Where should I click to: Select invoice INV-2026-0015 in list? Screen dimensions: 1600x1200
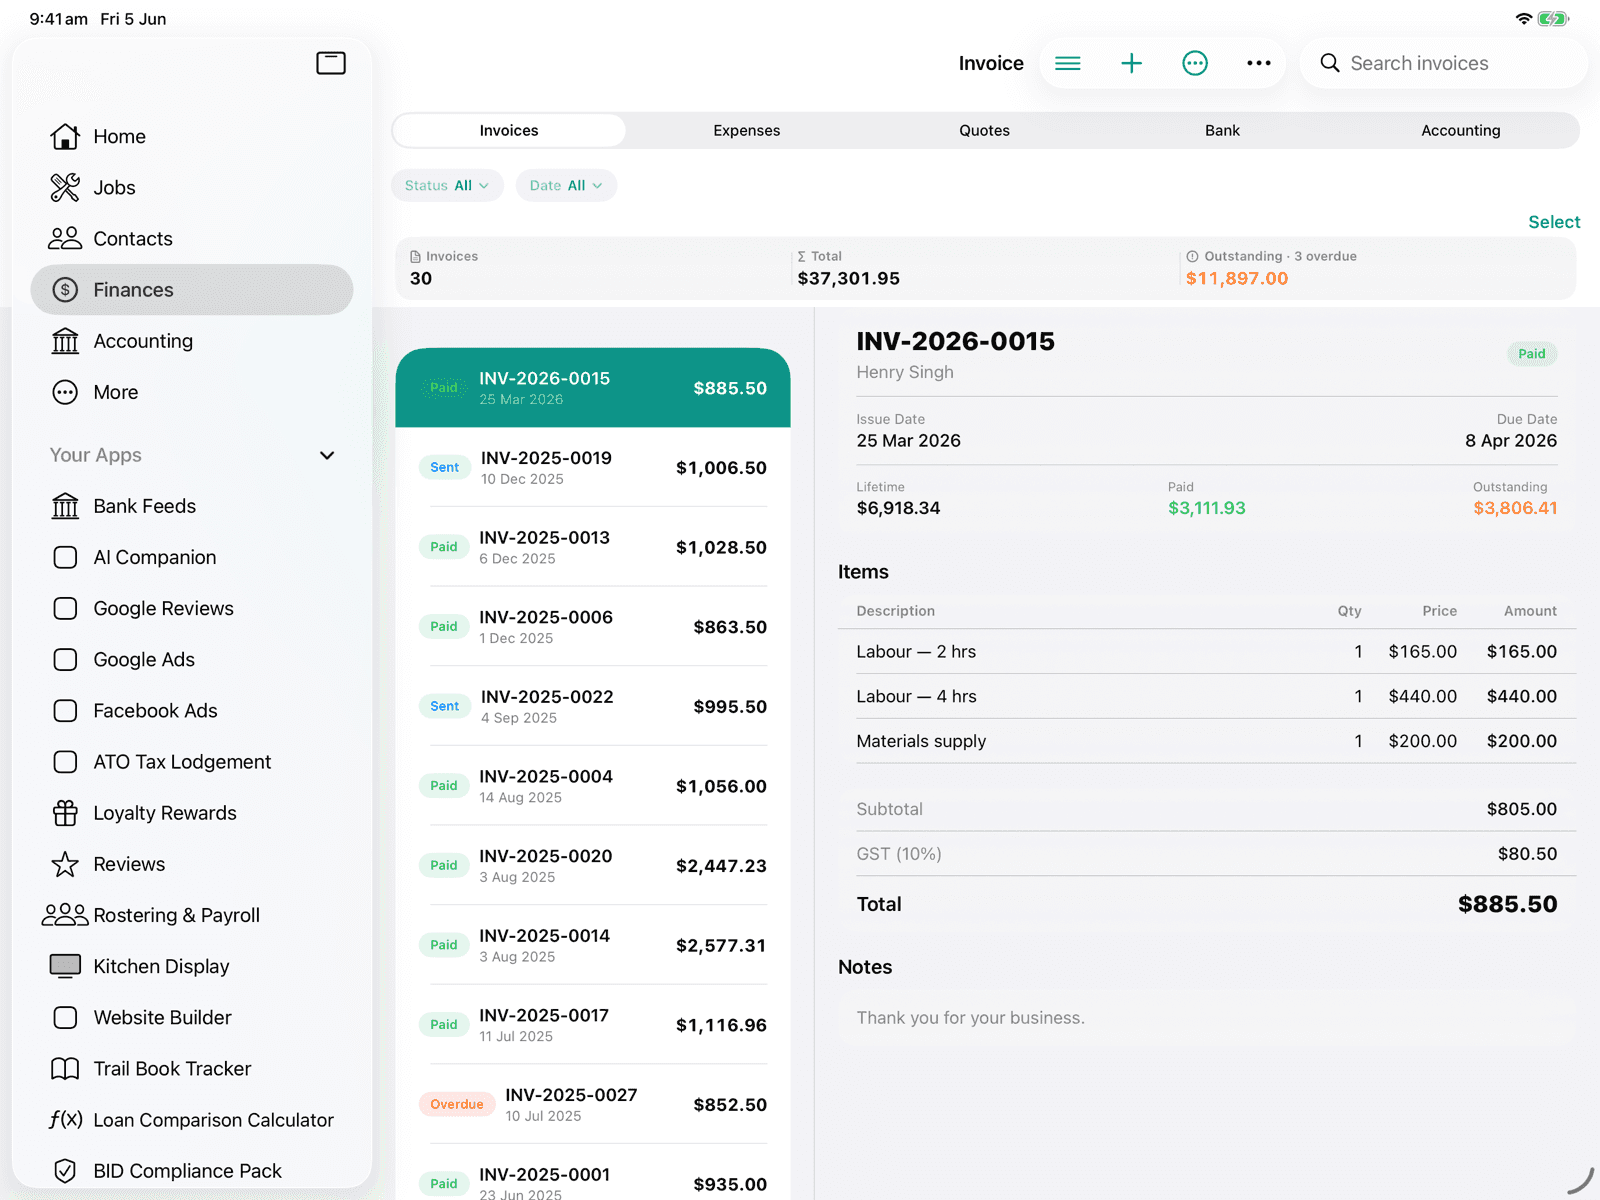click(593, 388)
